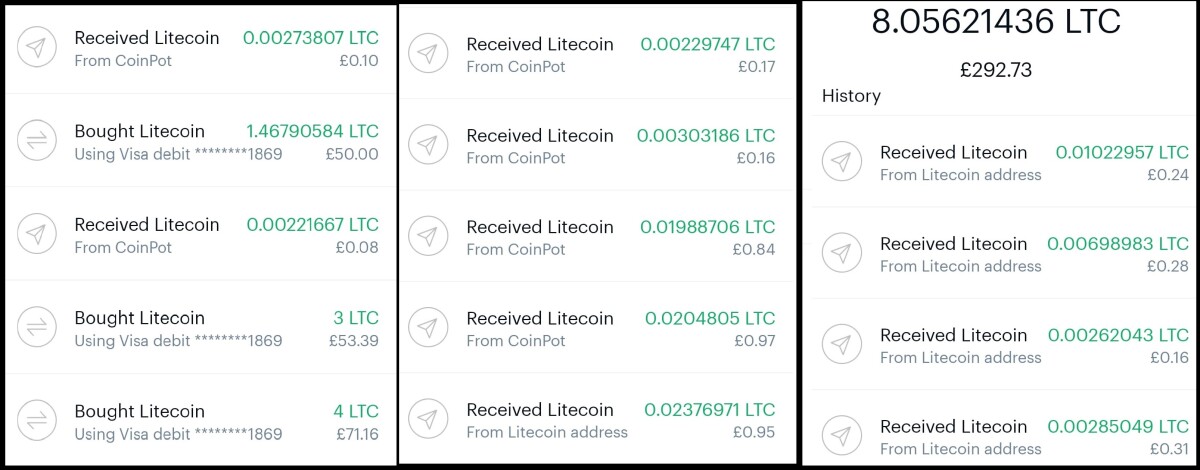The height and width of the screenshot is (470, 1200).
Task: Click the History section heading
Action: pos(851,96)
